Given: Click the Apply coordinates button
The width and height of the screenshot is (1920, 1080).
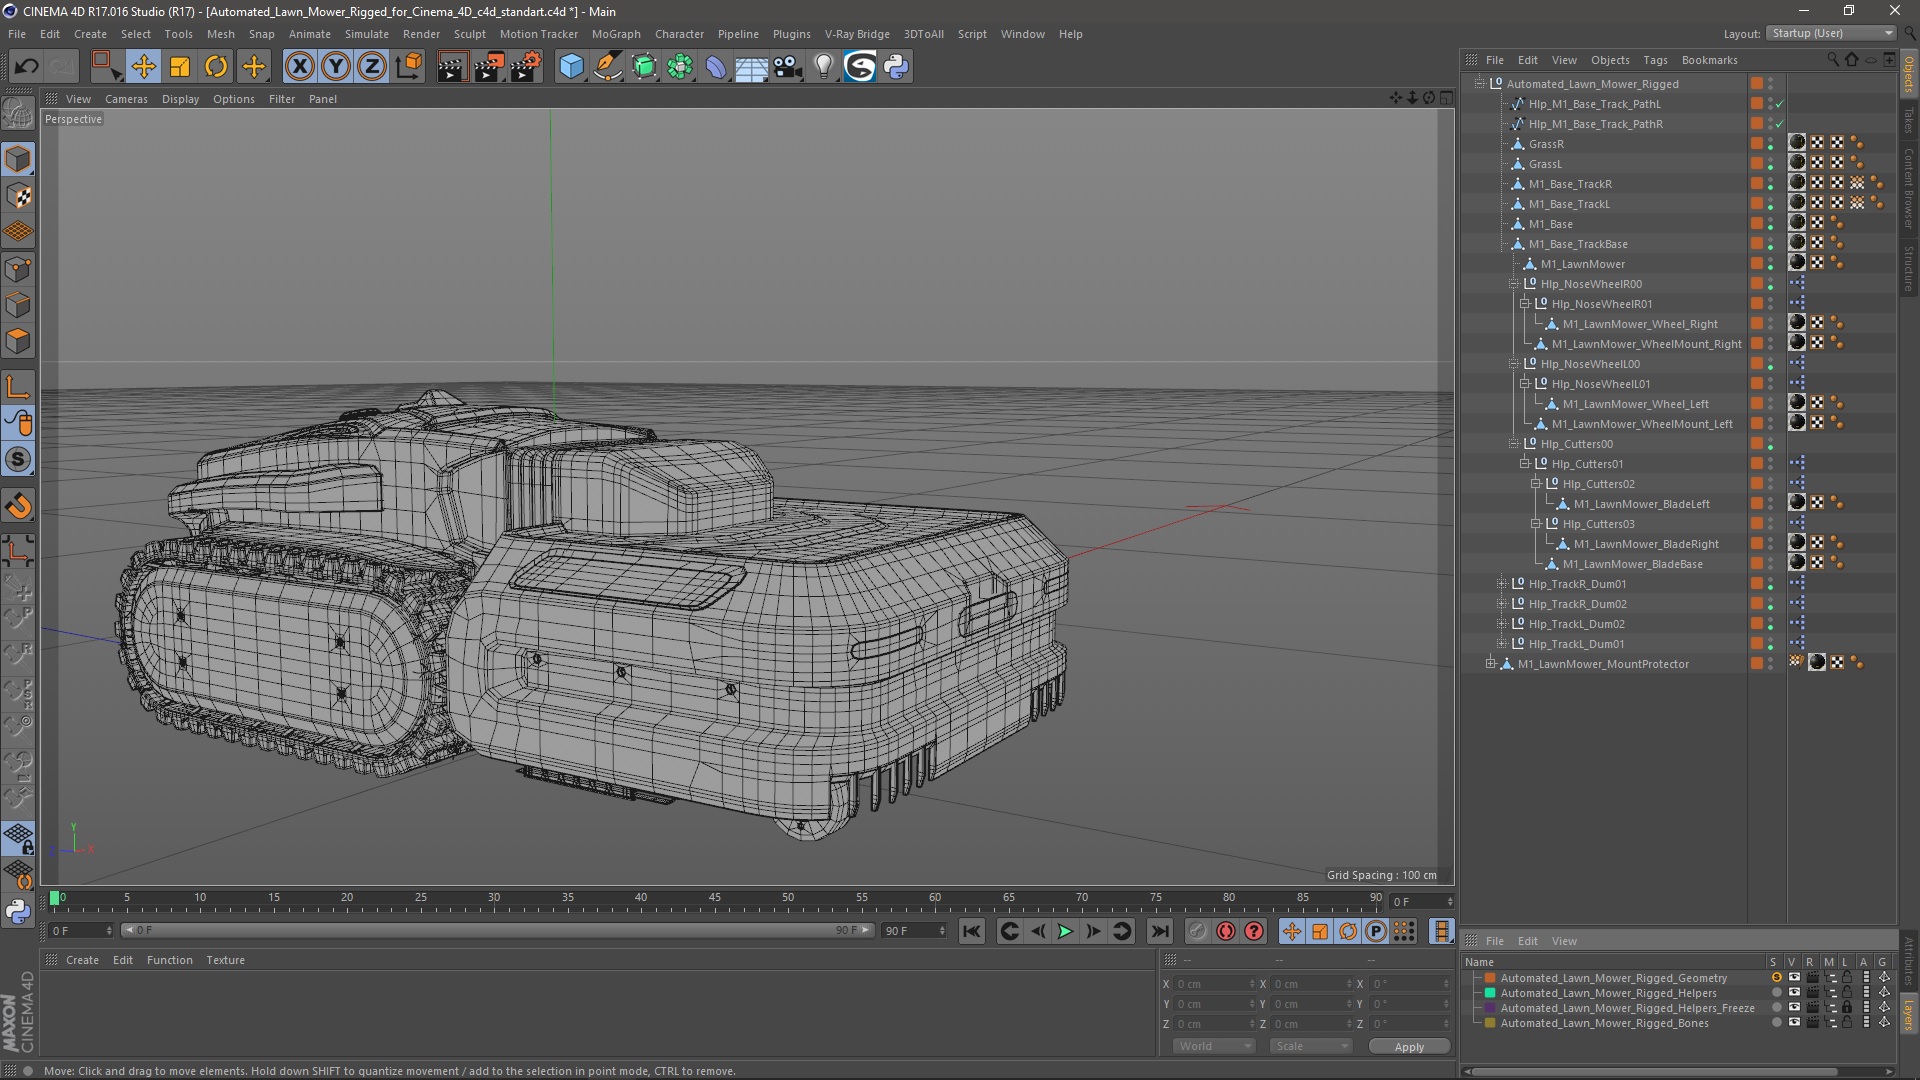Looking at the screenshot, I should pyautogui.click(x=1409, y=1046).
